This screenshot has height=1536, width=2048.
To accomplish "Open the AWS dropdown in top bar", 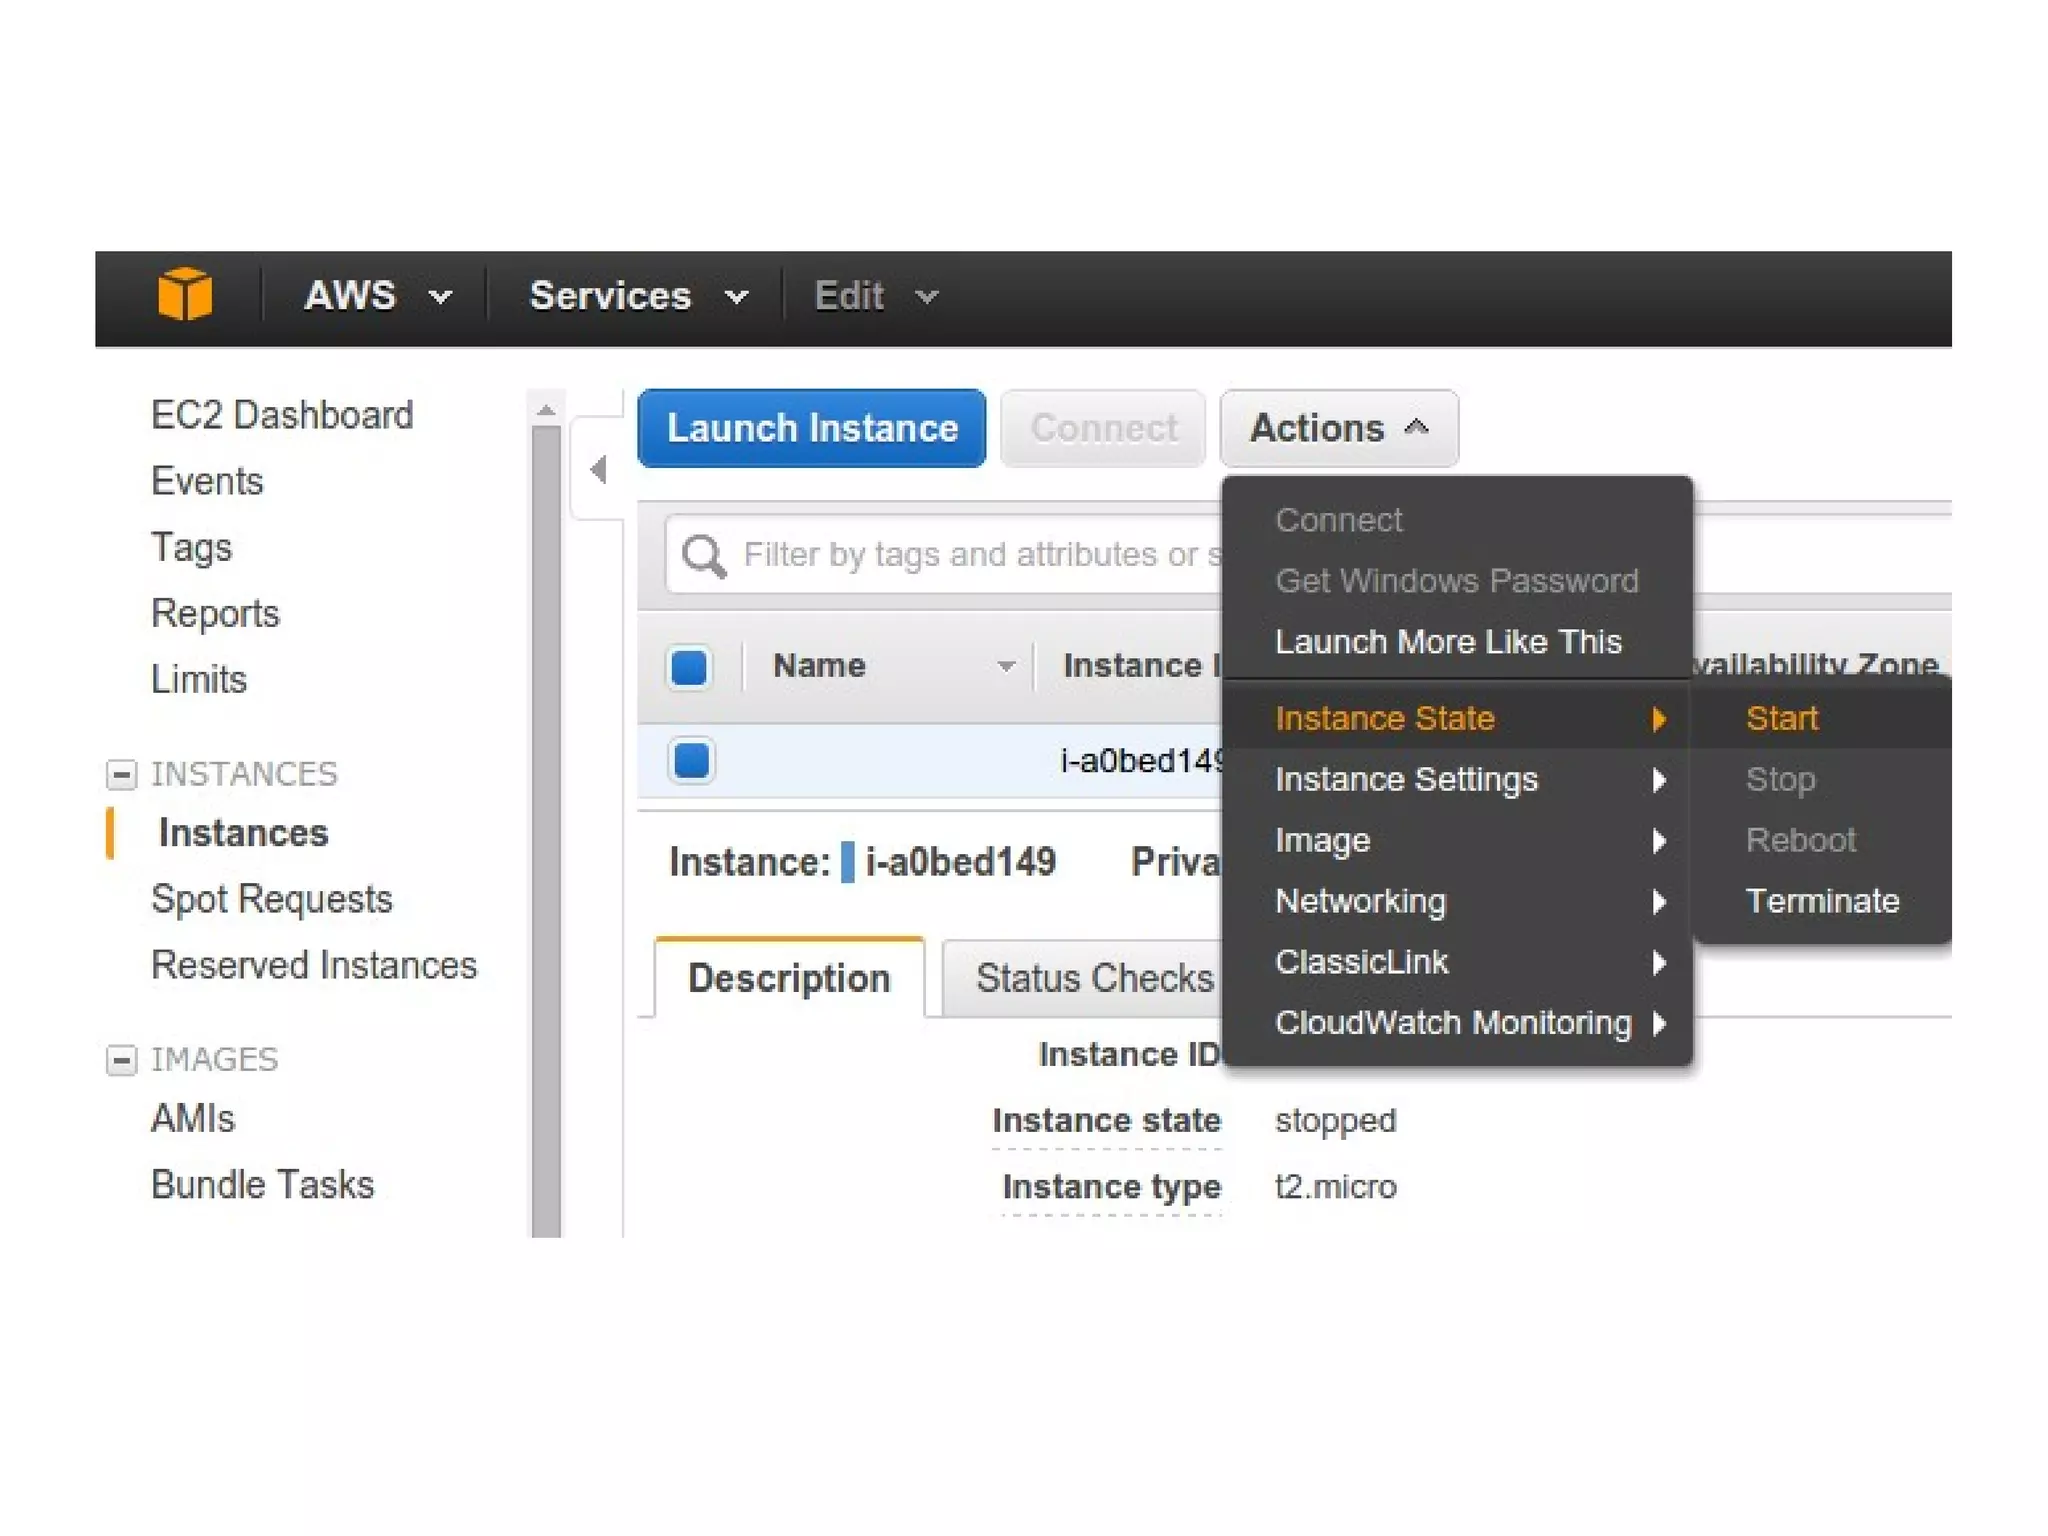I will pyautogui.click(x=377, y=296).
